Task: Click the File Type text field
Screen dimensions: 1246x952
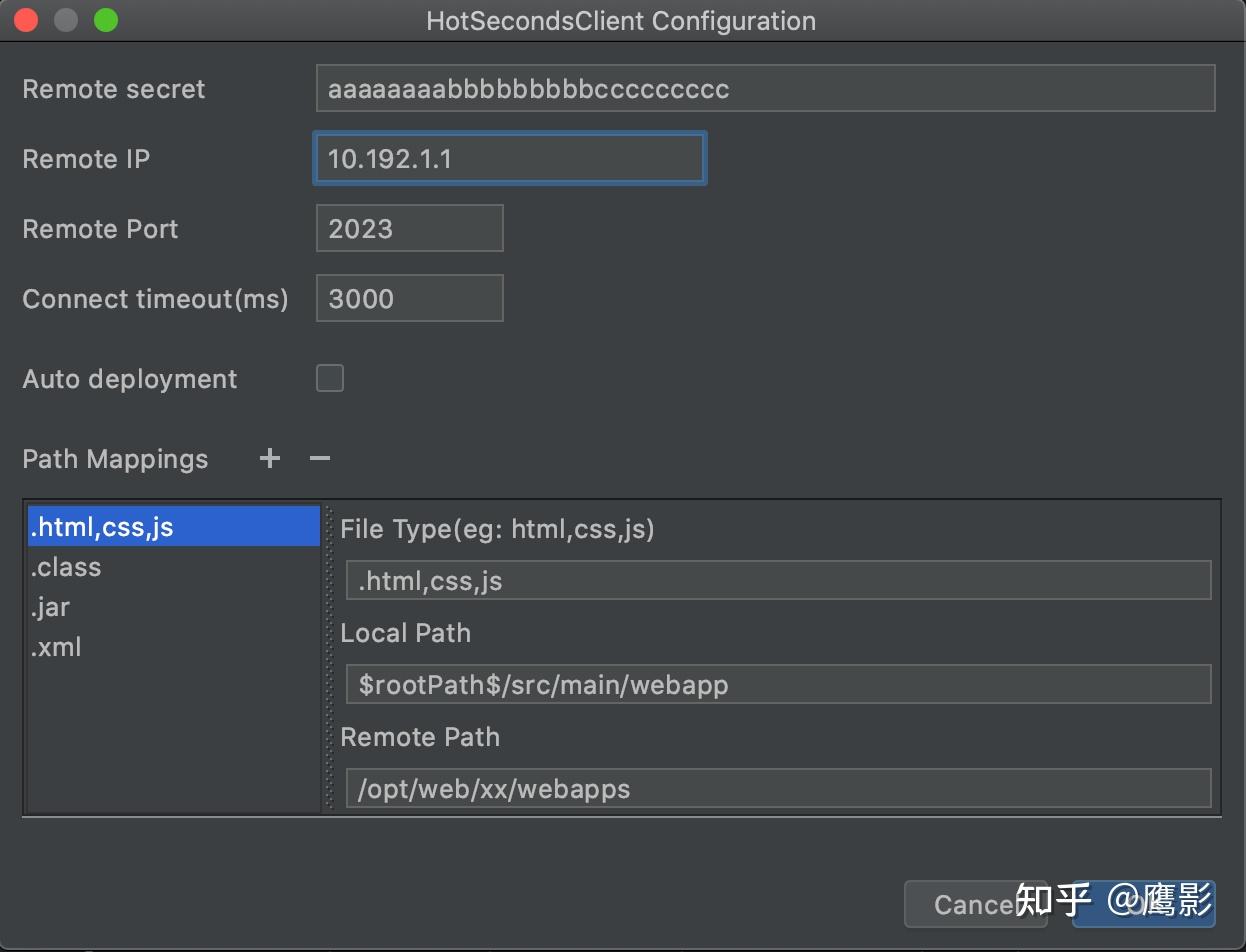Action: click(778, 580)
